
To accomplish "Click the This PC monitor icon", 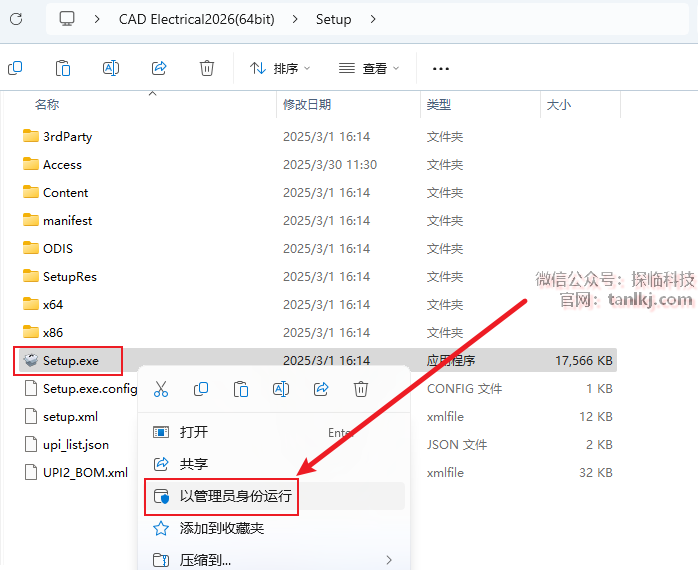I will 67,19.
